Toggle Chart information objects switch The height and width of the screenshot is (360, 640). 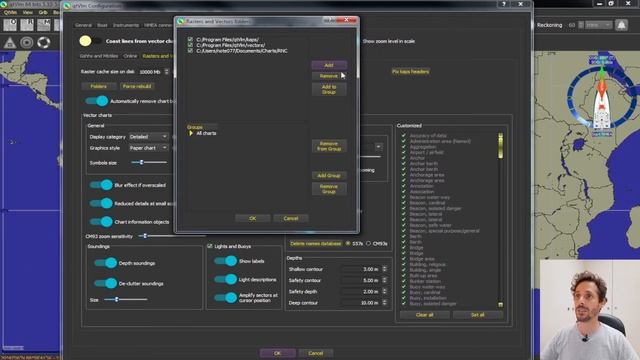(x=101, y=222)
